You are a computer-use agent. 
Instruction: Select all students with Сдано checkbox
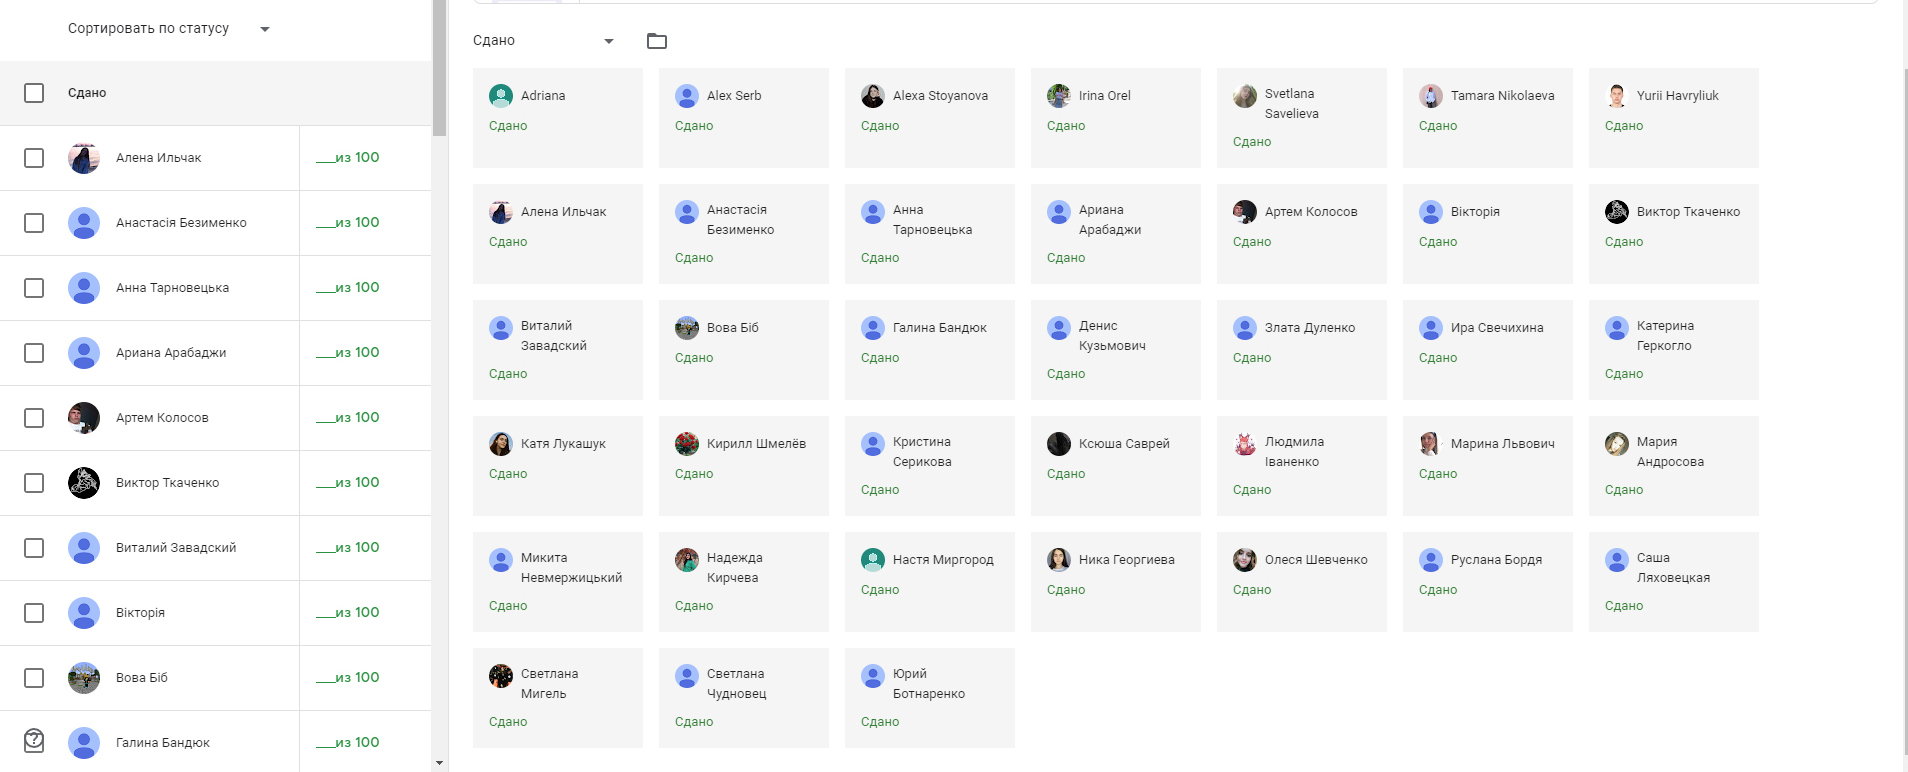(34, 93)
